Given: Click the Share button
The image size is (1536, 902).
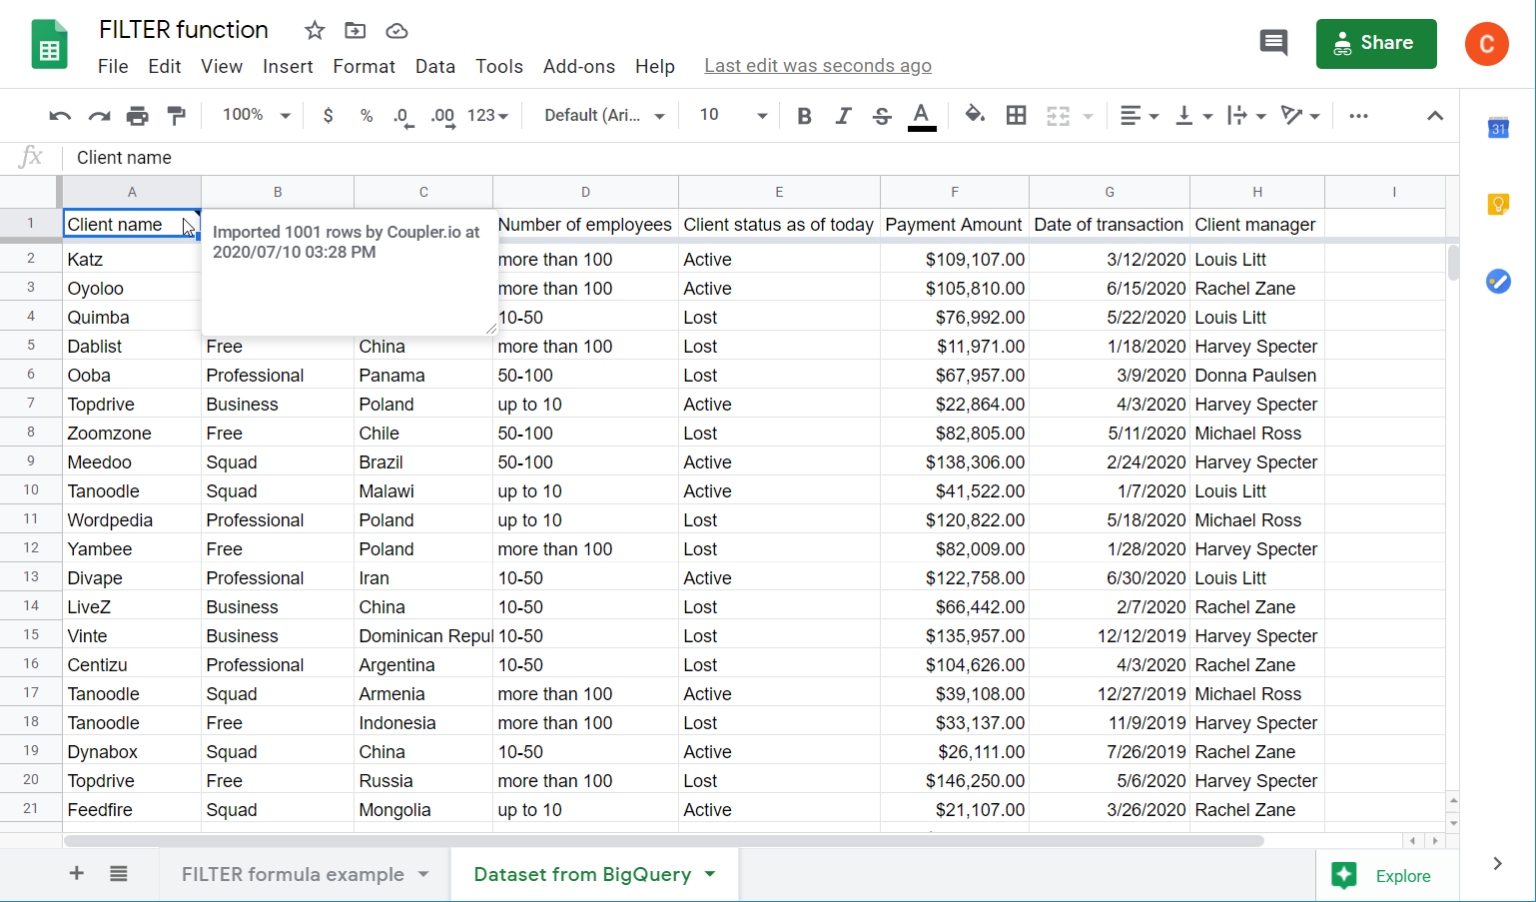Looking at the screenshot, I should [x=1376, y=43].
